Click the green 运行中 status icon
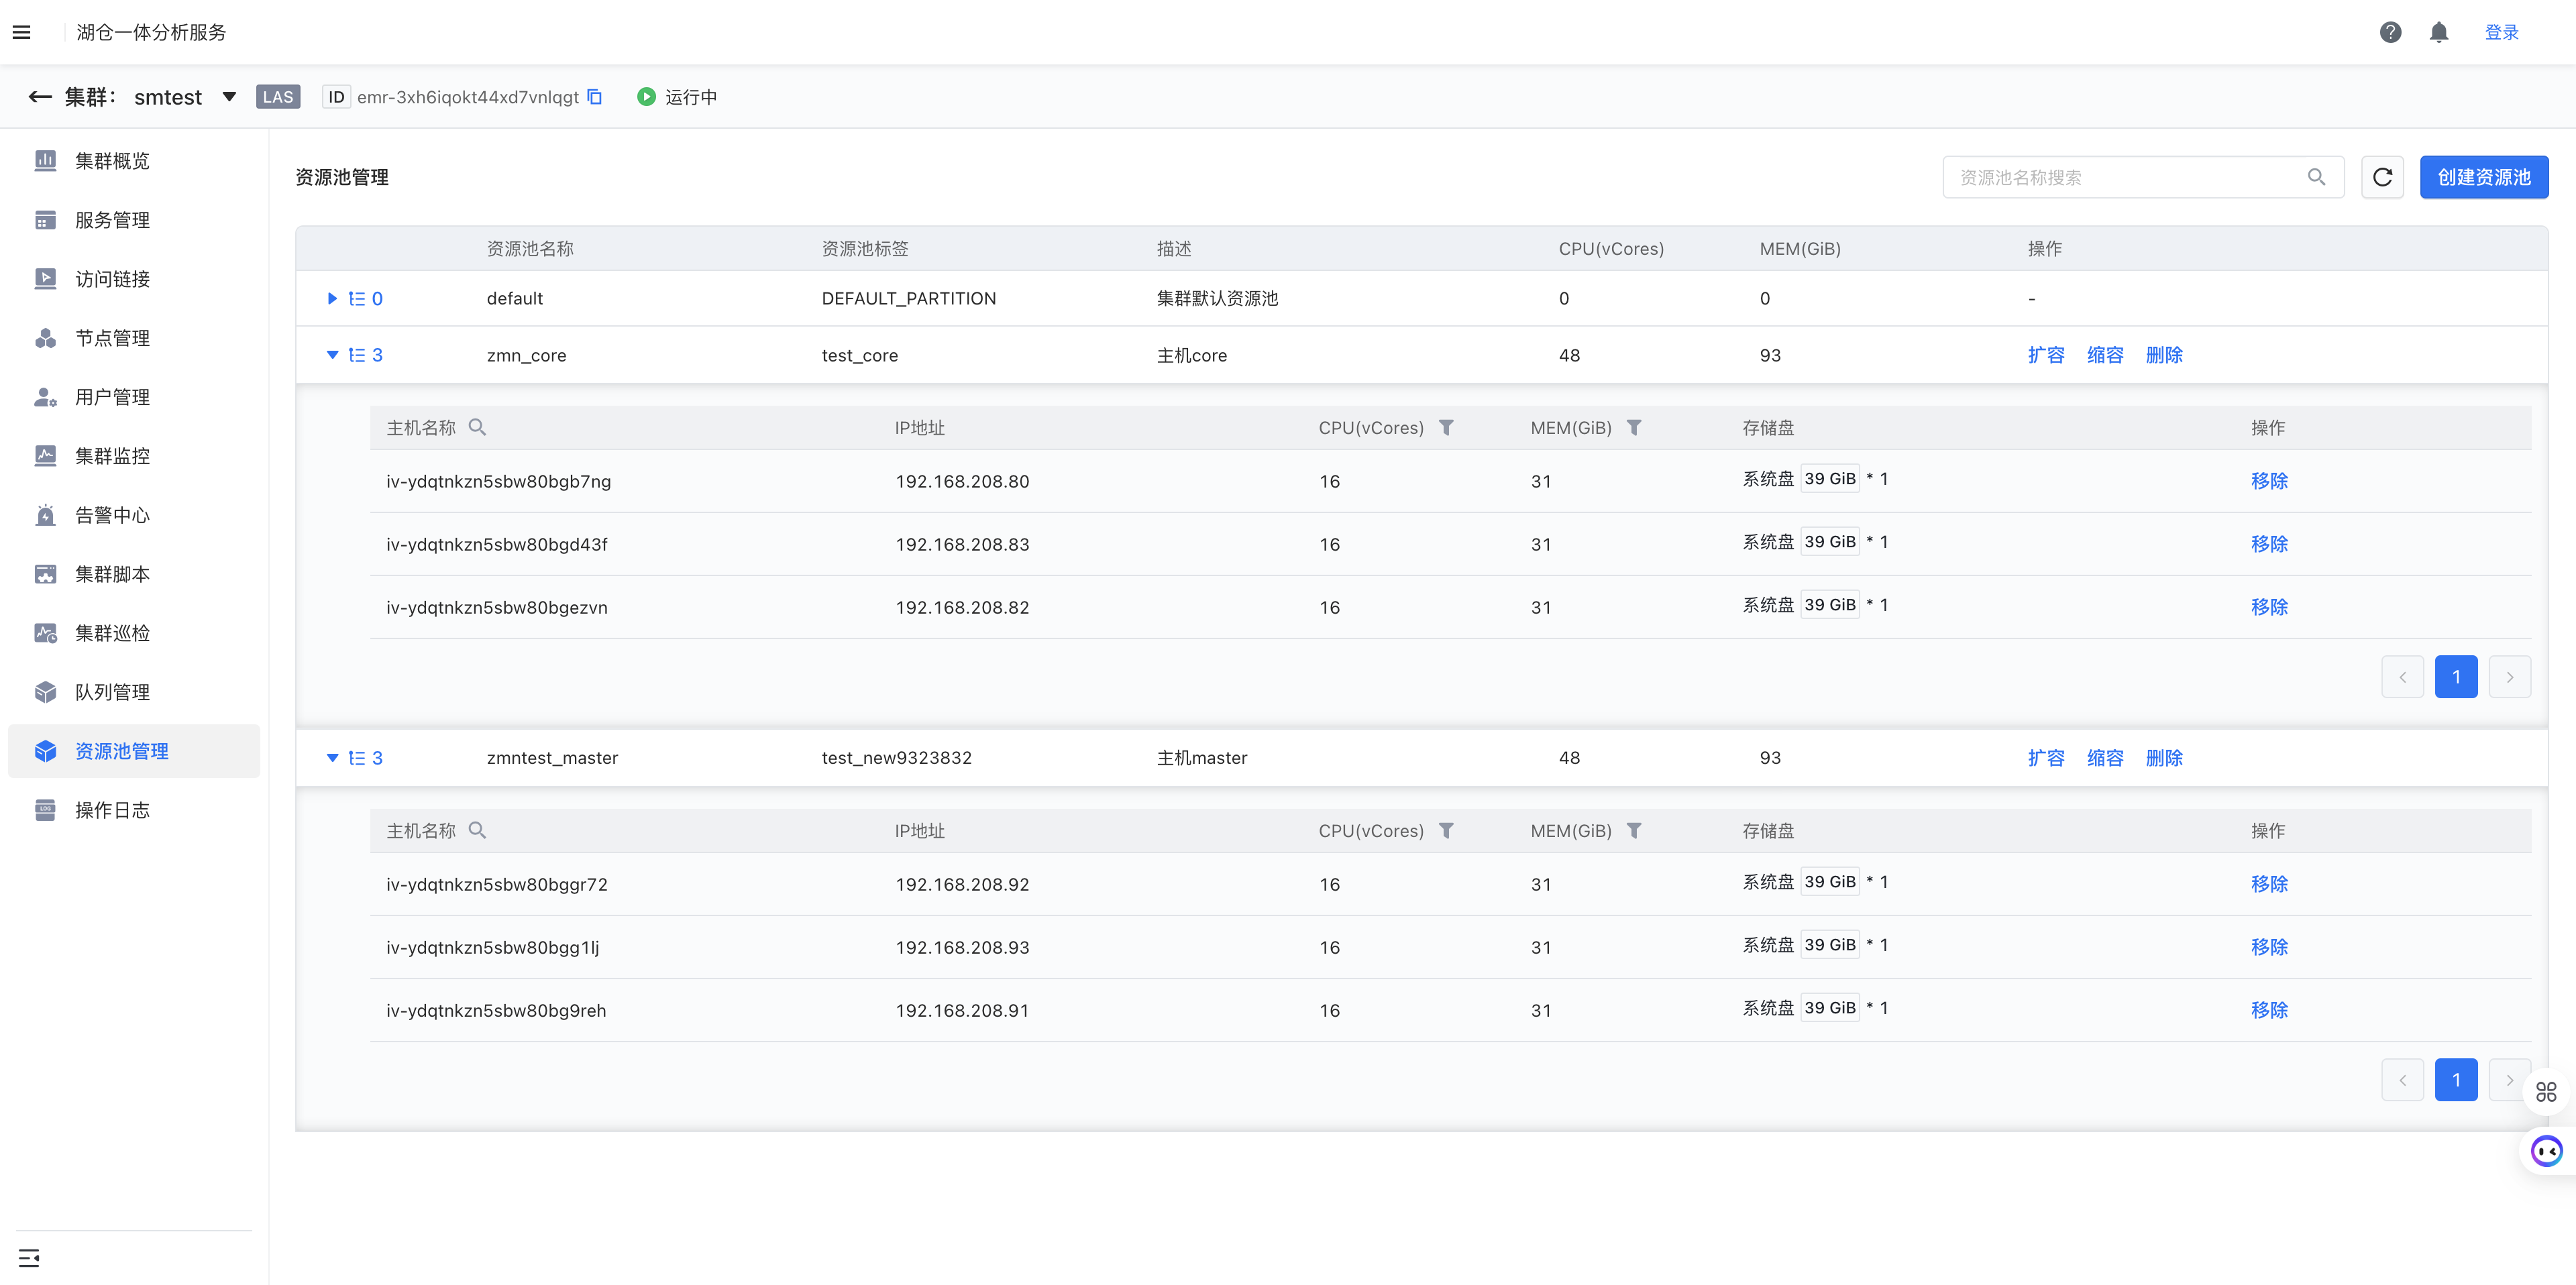The height and width of the screenshot is (1285, 2576). coord(646,97)
